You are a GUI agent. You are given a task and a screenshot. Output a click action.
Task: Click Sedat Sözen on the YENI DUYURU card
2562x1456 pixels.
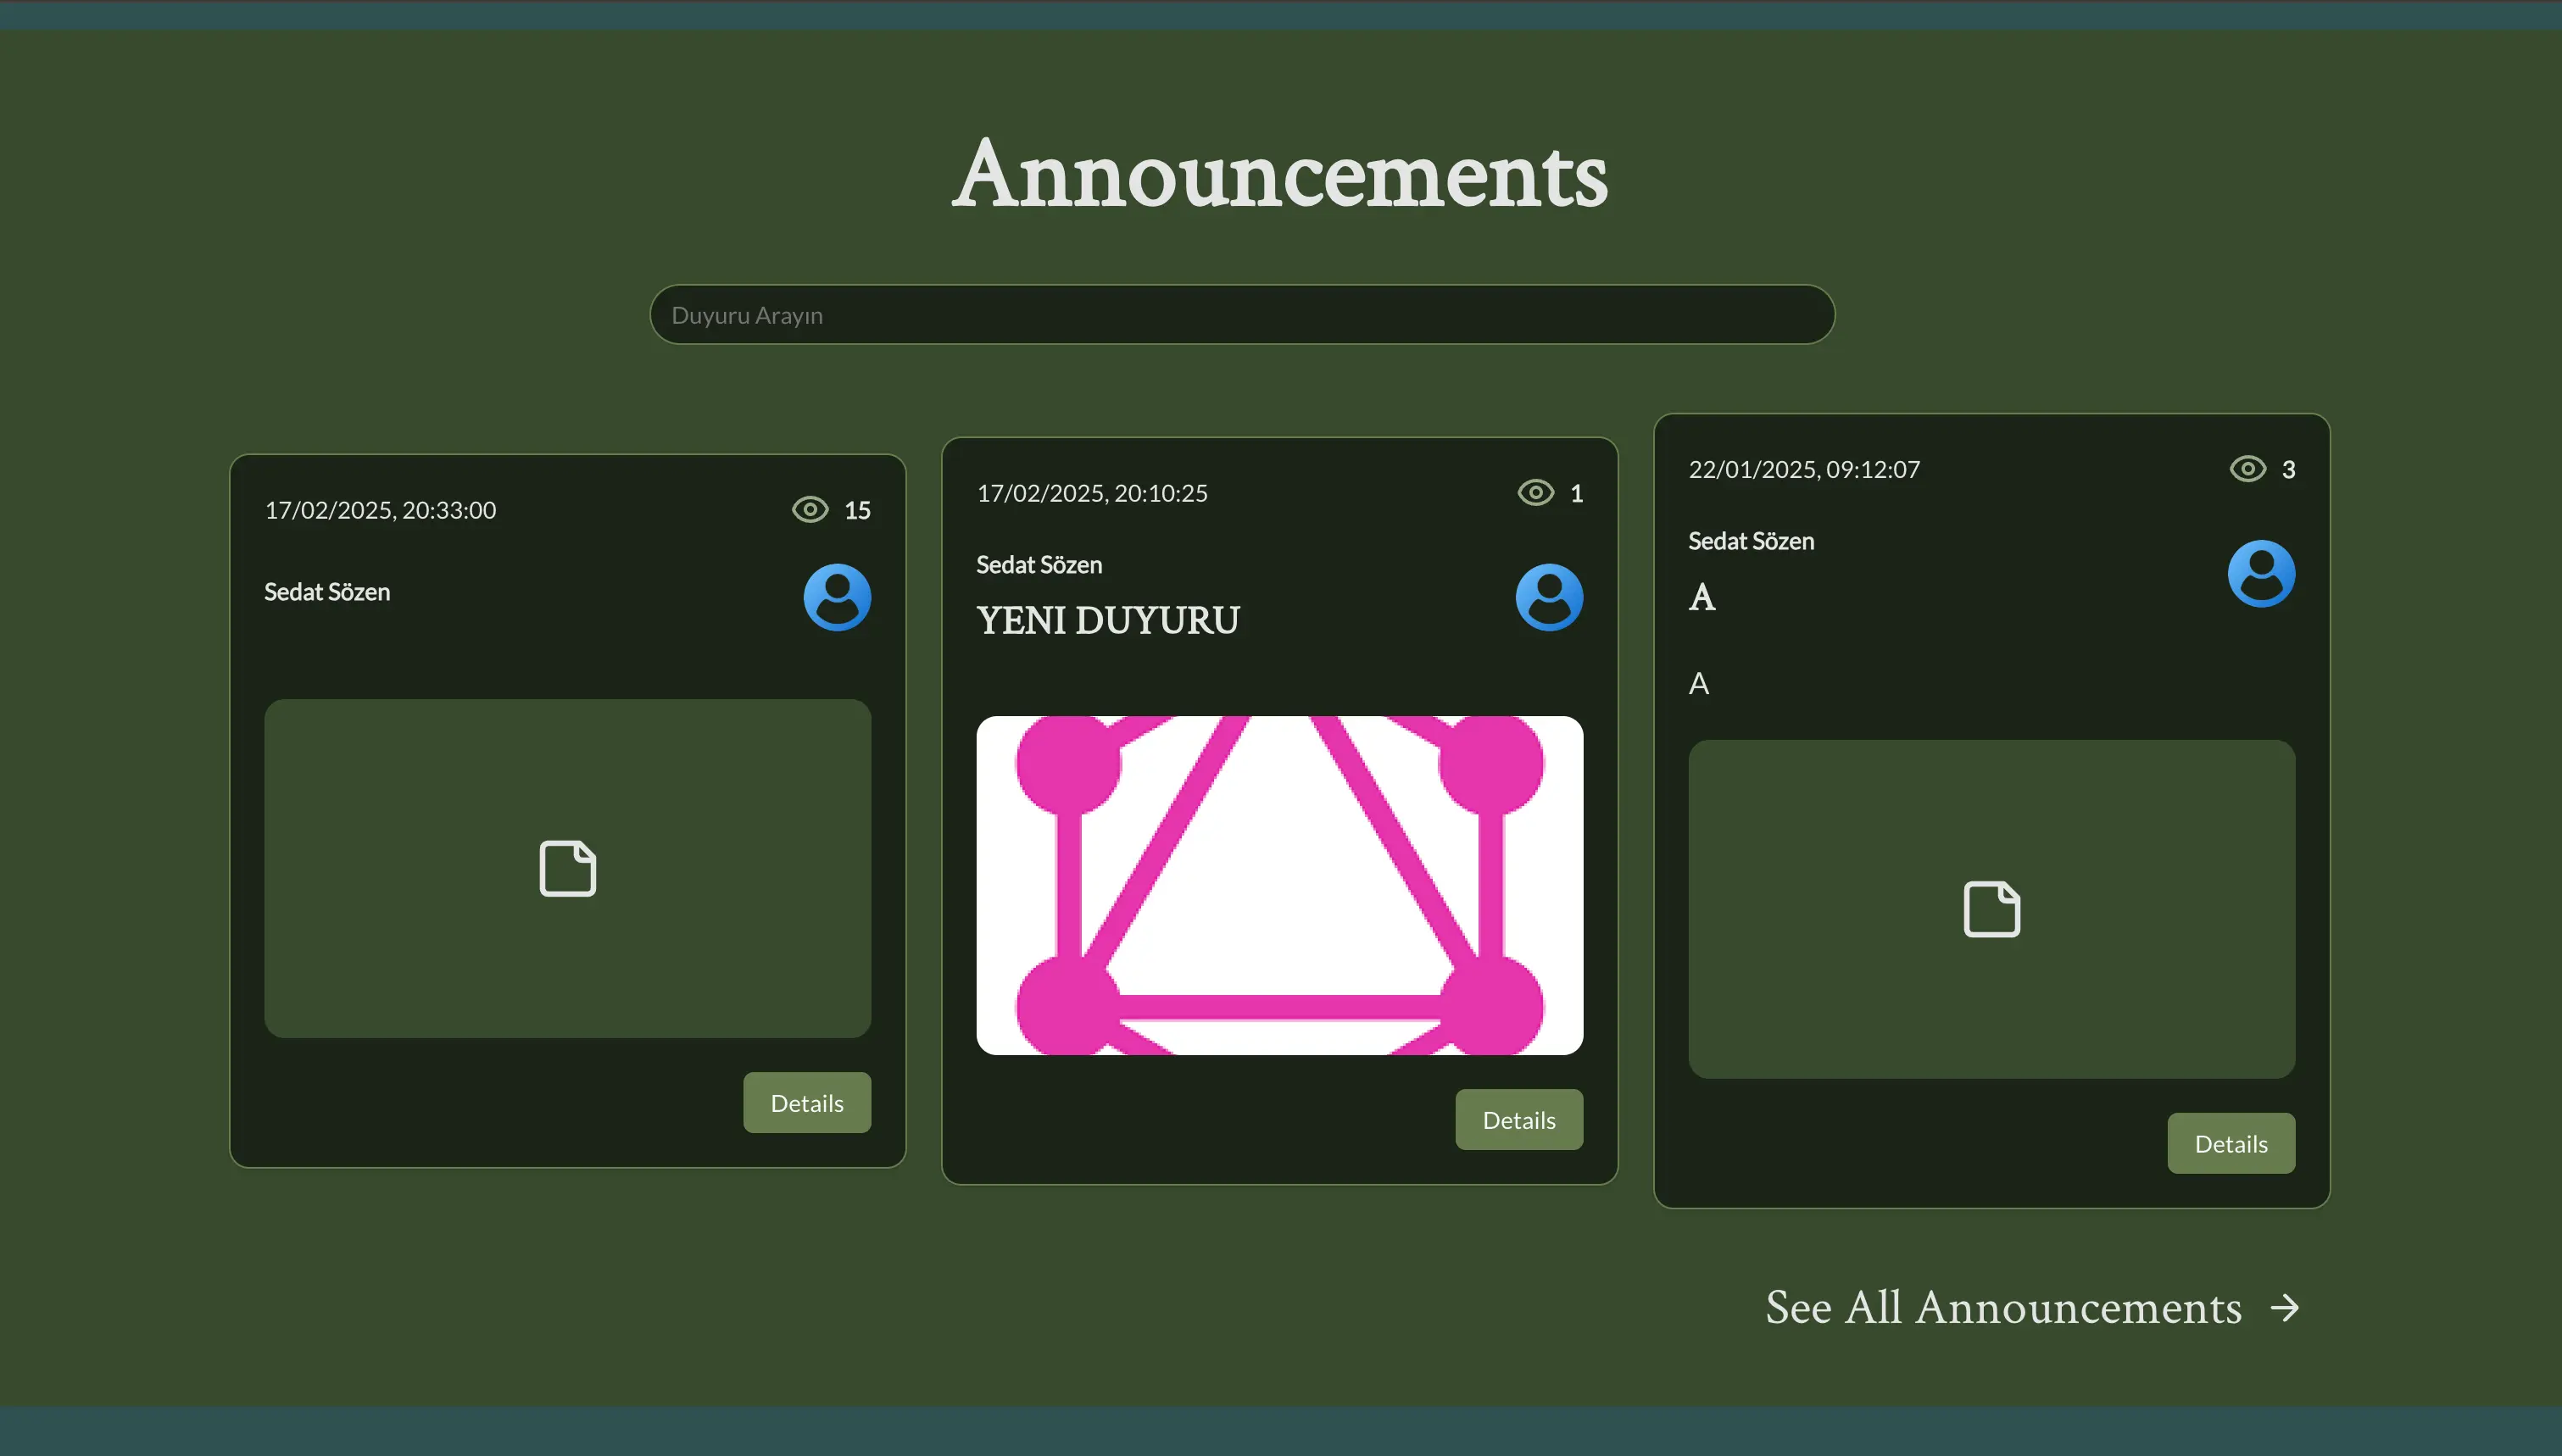1039,565
